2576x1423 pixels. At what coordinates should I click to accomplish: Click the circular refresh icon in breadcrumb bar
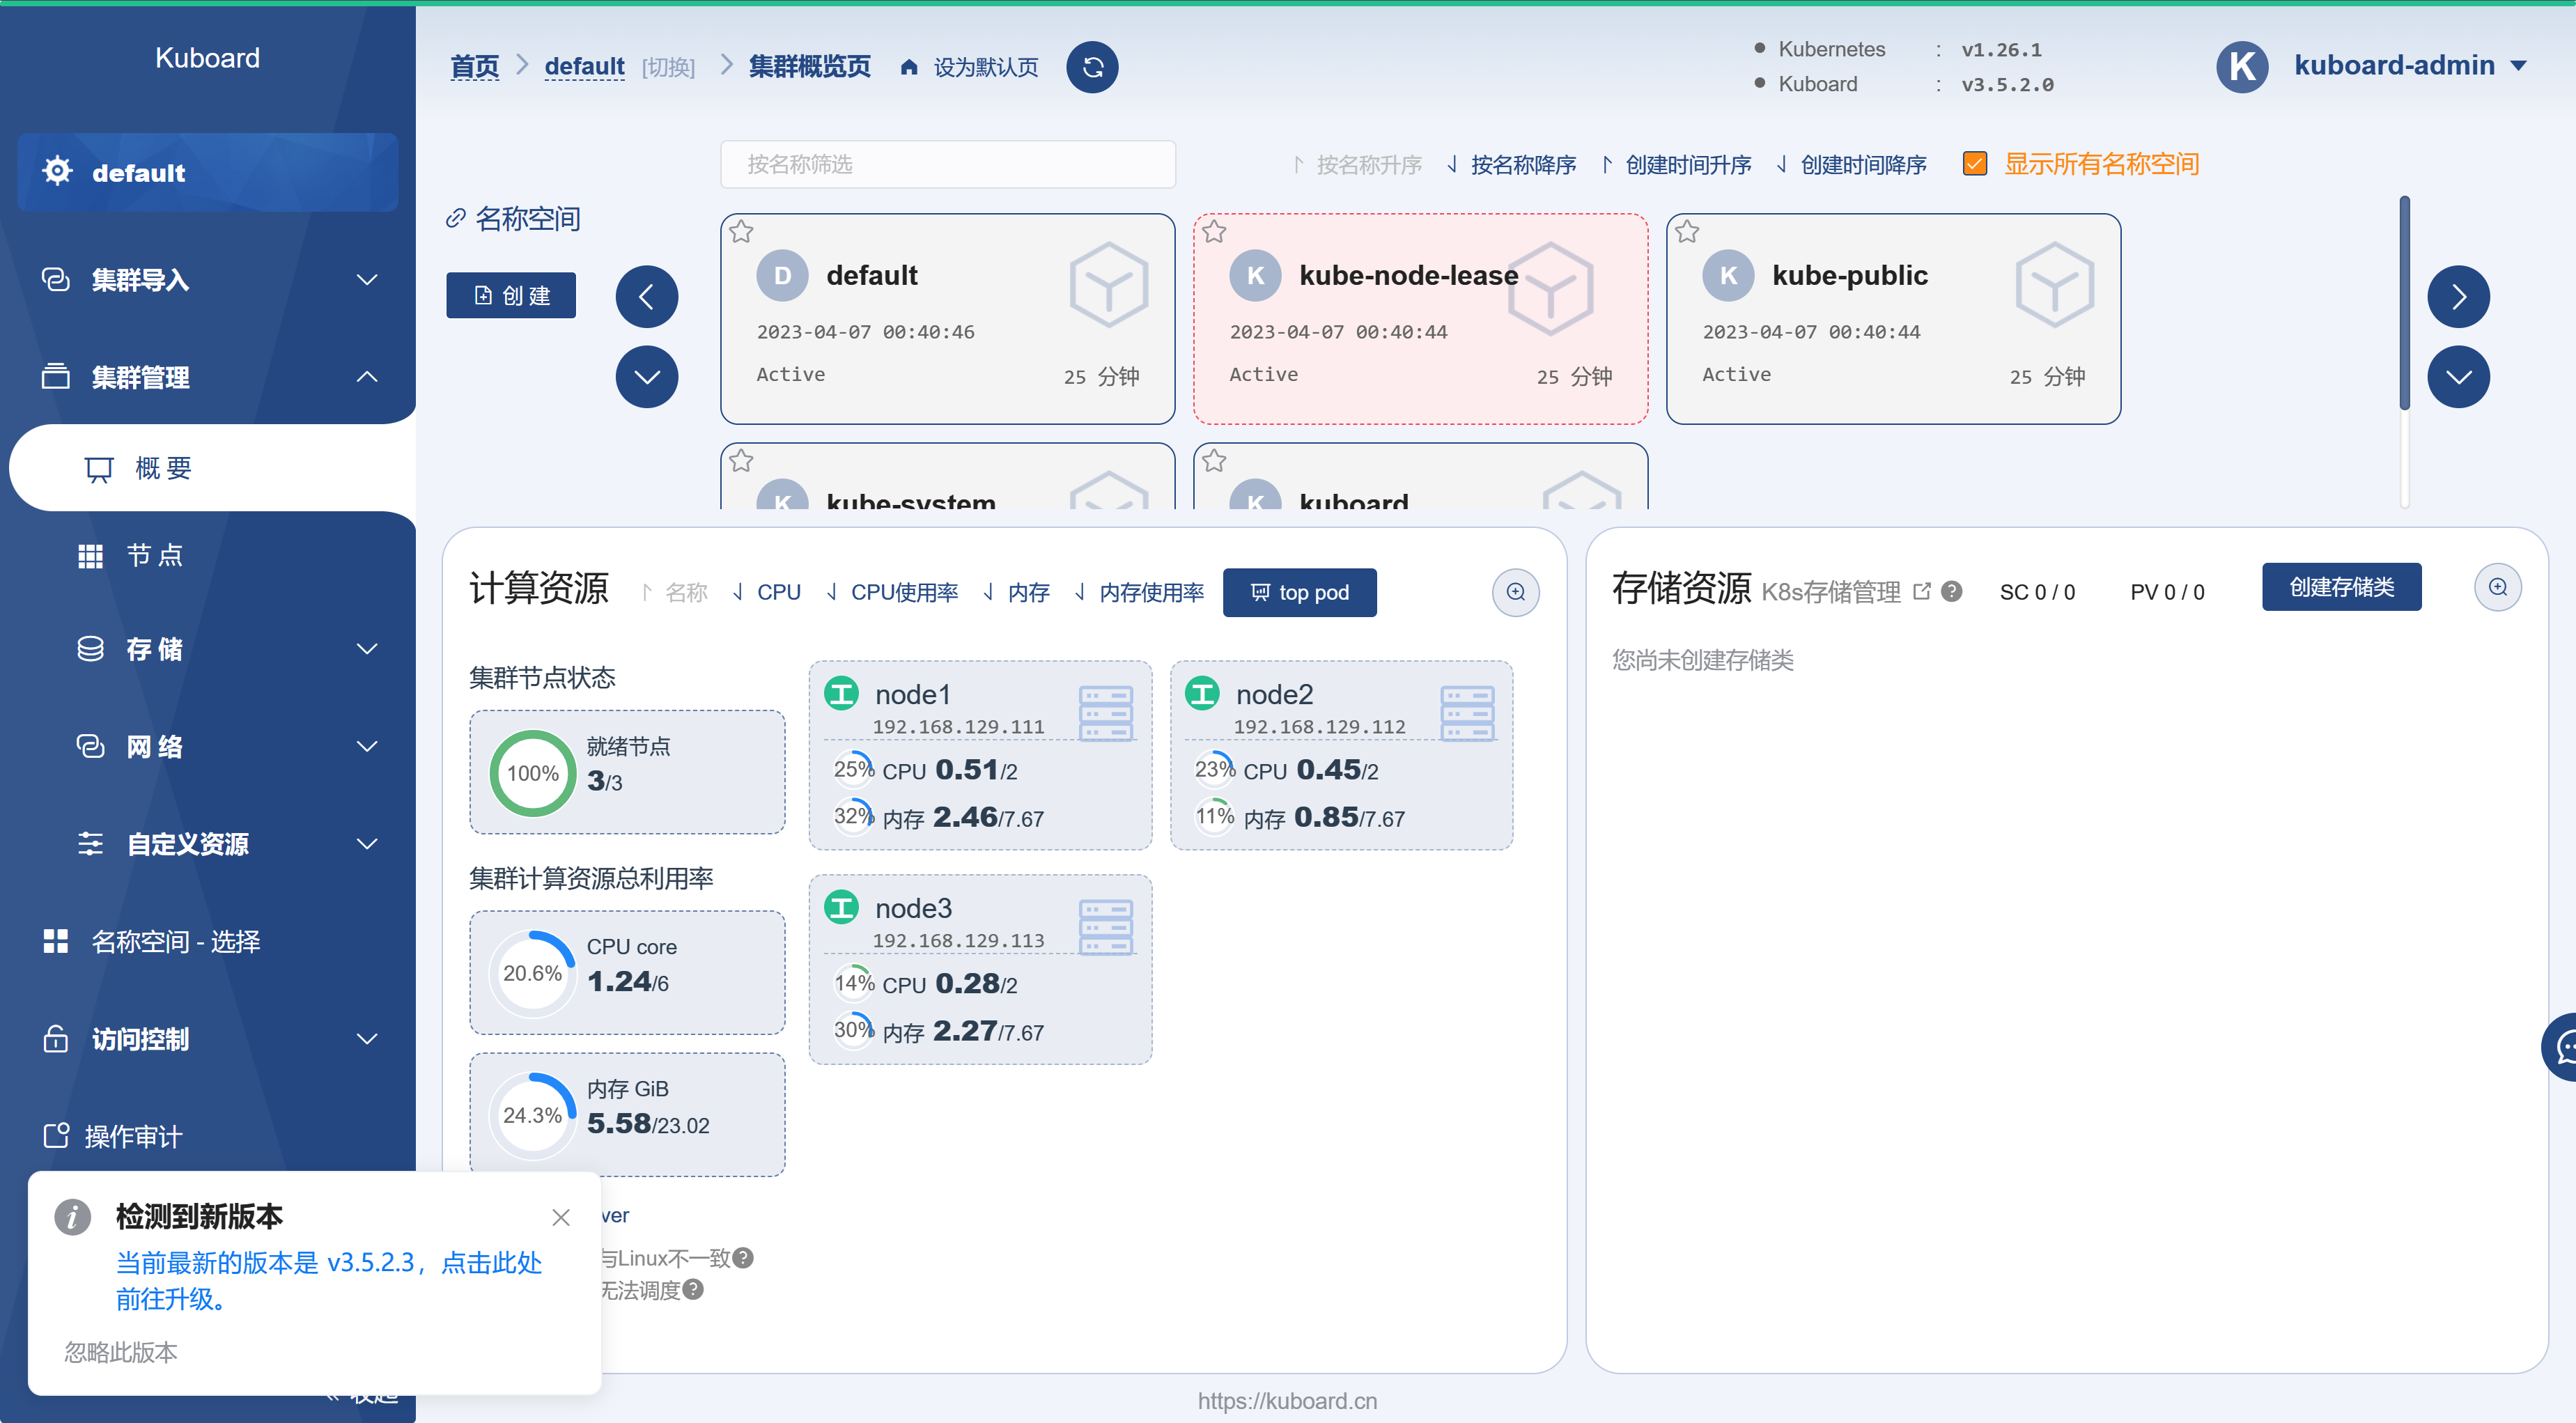click(x=1092, y=67)
